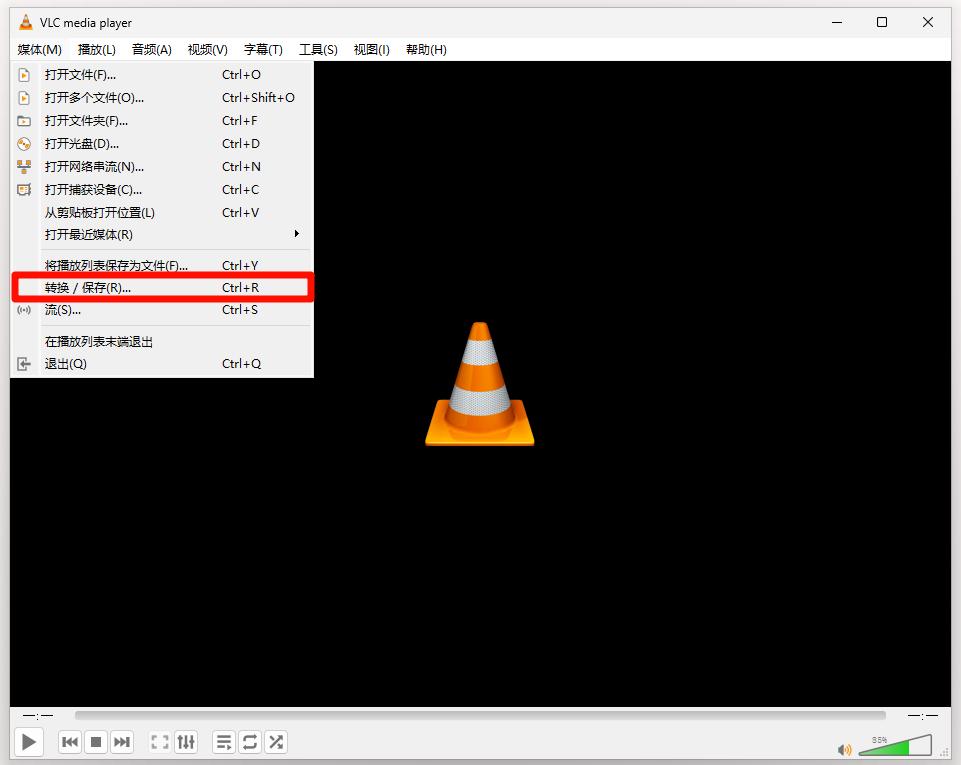Open the 工具 menu
Image resolution: width=961 pixels, height=765 pixels.
[318, 50]
